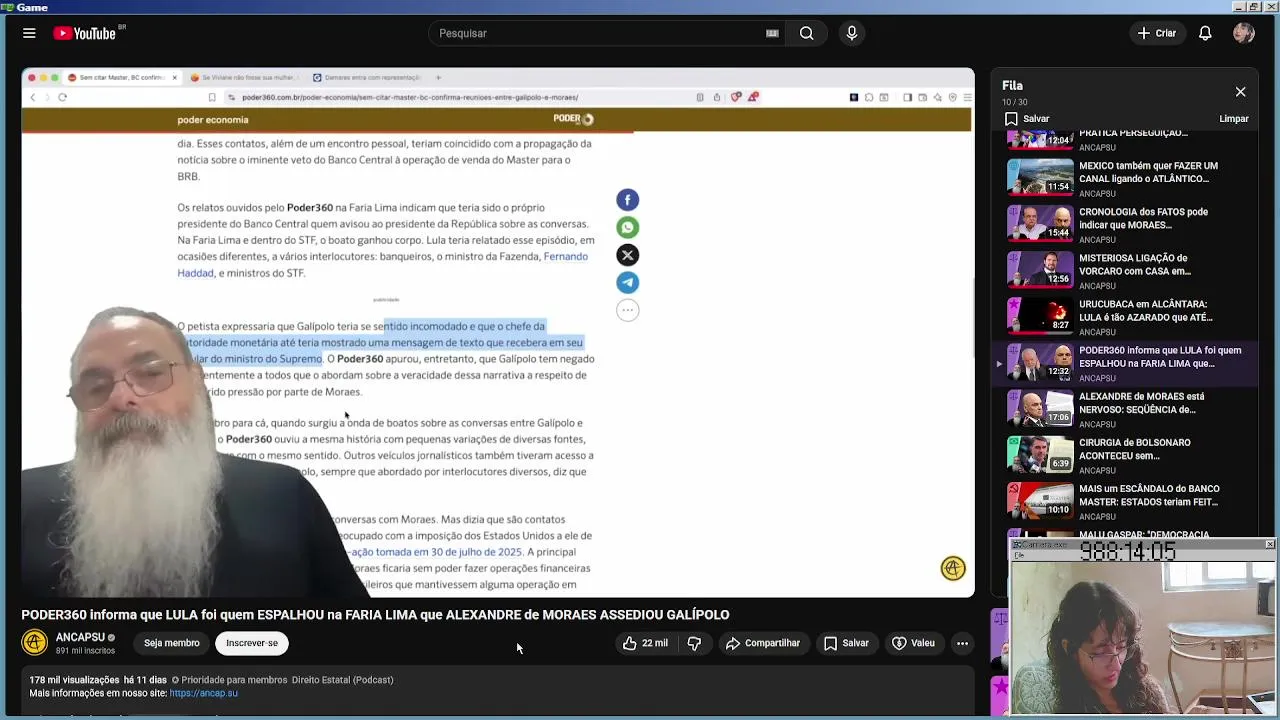The width and height of the screenshot is (1280, 720).
Task: Click PODER360 logo in article header
Action: coord(573,119)
